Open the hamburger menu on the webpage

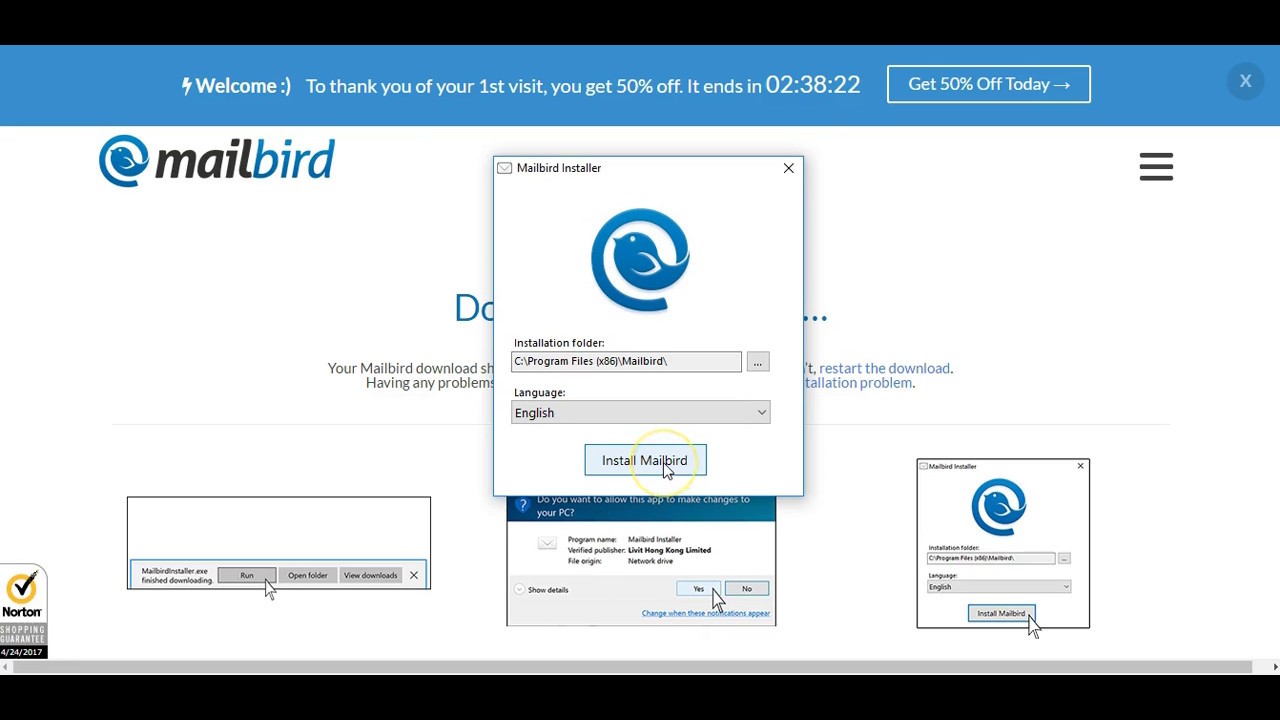pos(1156,167)
